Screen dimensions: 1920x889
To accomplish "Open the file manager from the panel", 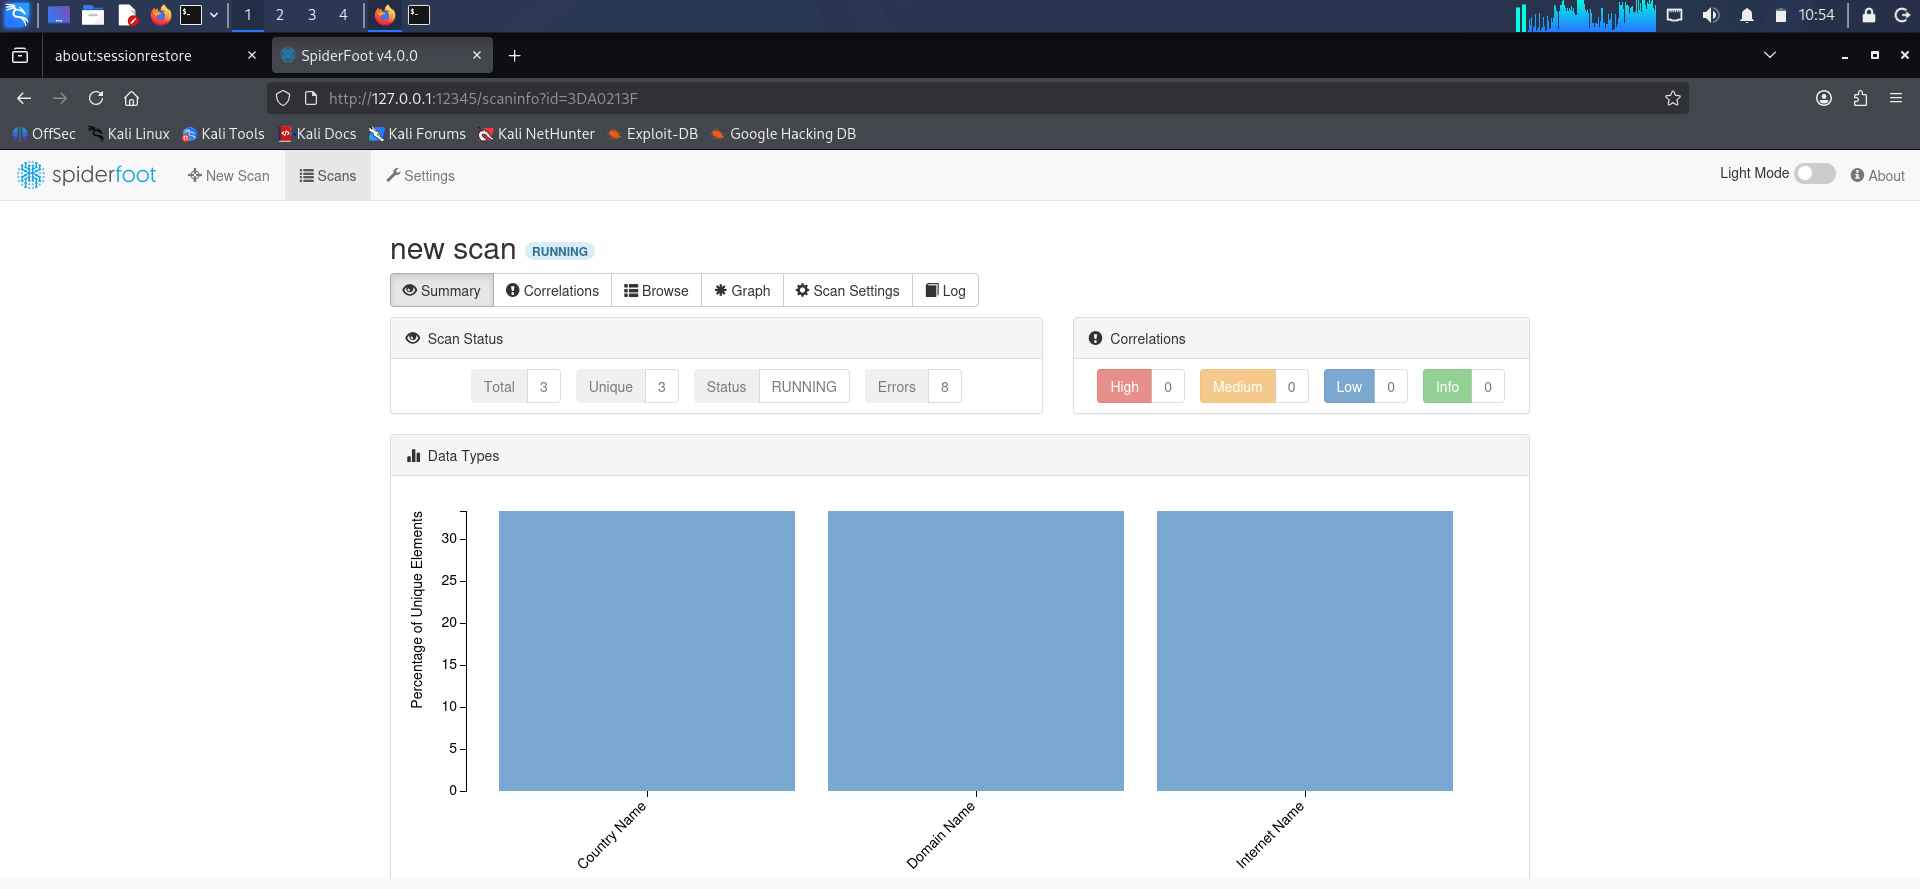I will [93, 15].
